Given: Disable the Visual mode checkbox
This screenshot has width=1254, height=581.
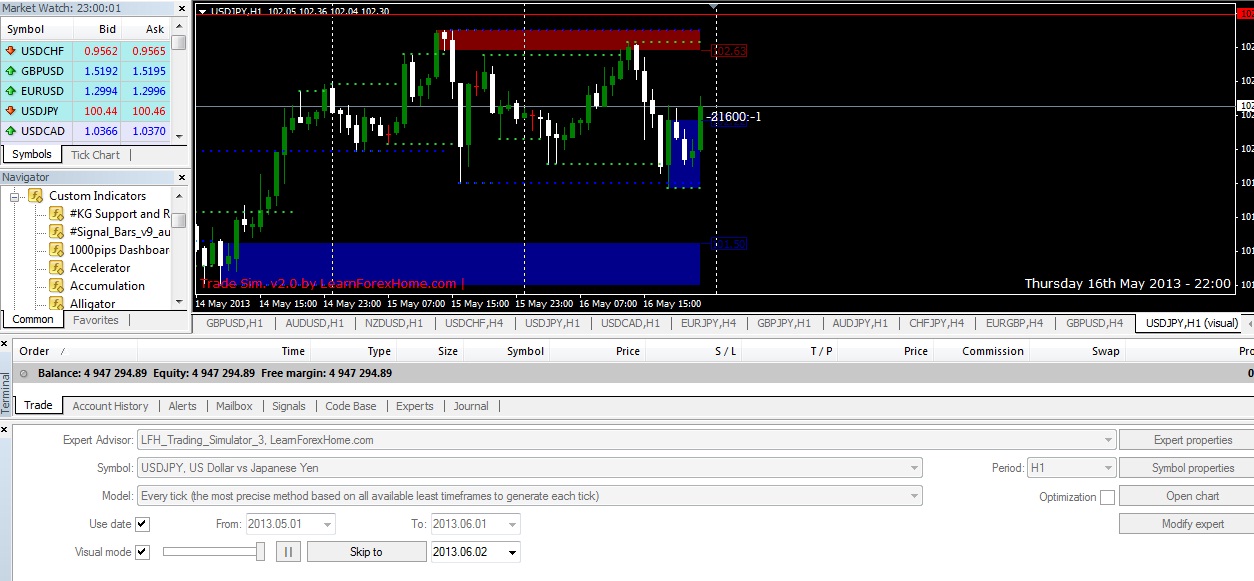Looking at the screenshot, I should coord(142,552).
